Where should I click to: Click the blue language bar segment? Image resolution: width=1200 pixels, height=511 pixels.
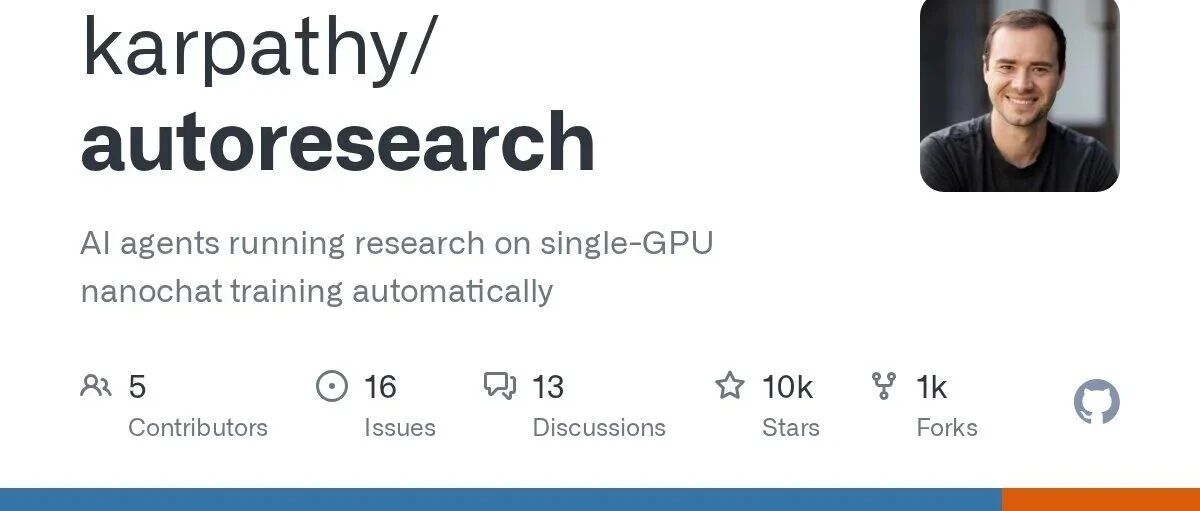[x=500, y=500]
